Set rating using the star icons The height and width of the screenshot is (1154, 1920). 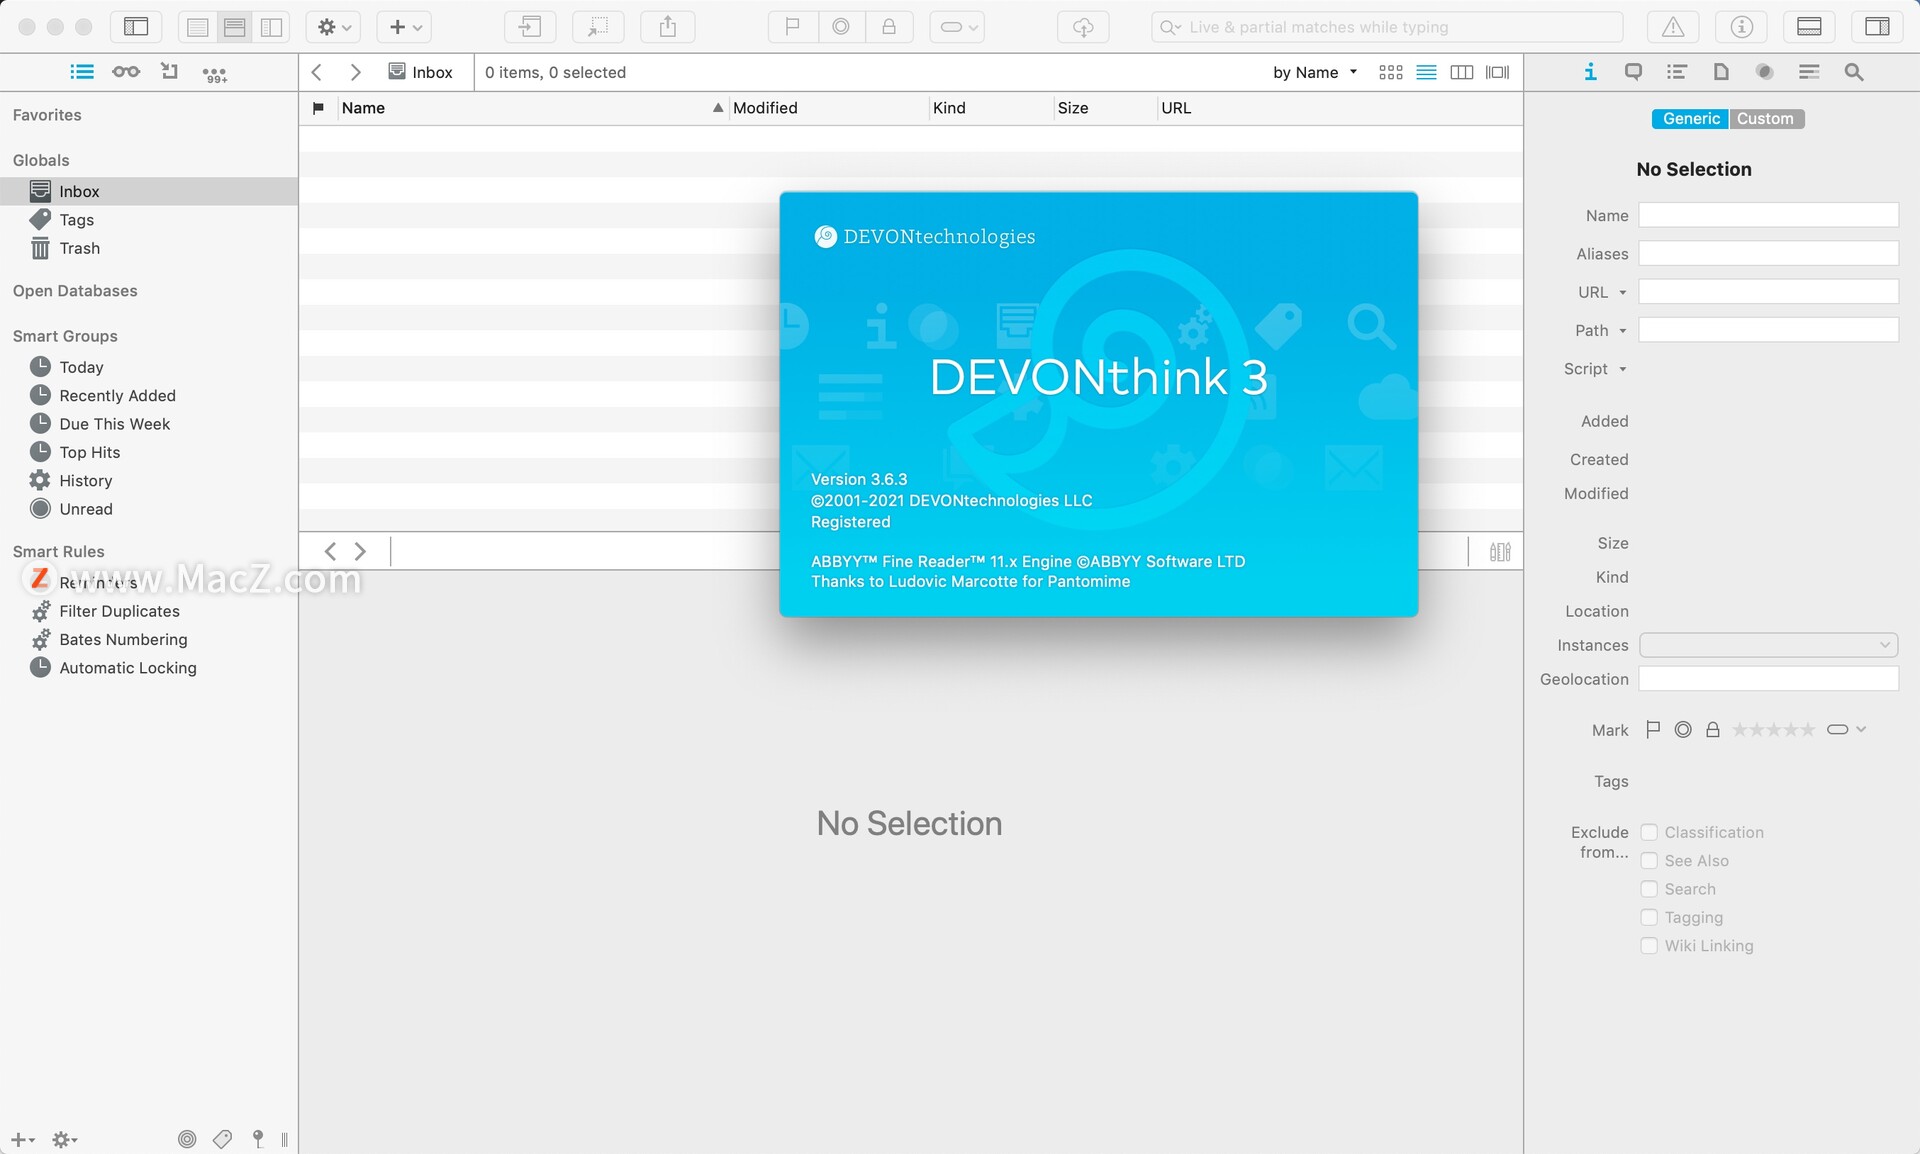(1773, 730)
